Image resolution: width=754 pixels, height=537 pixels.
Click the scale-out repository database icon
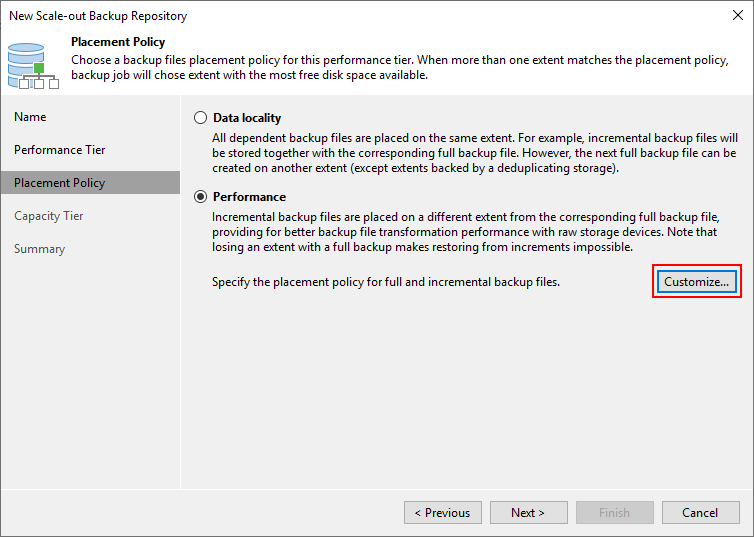(33, 66)
